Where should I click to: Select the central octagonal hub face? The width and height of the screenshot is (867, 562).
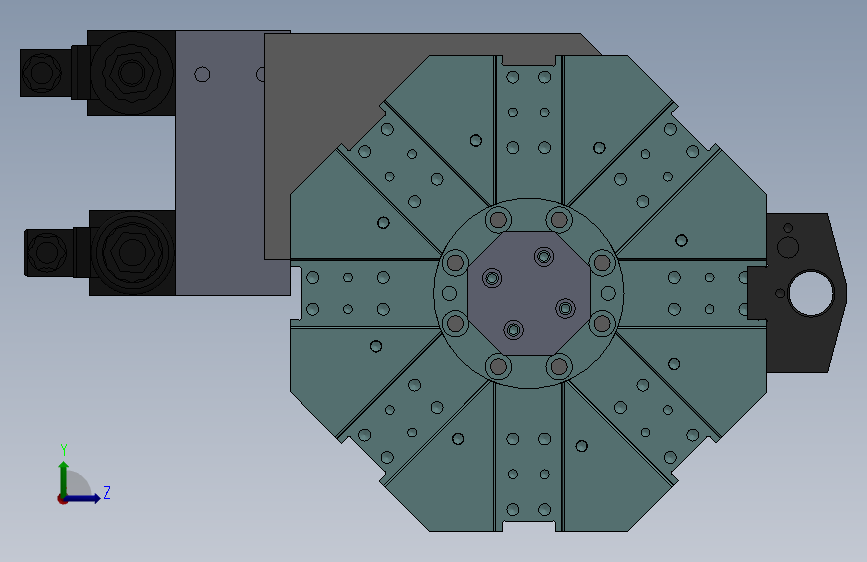529,293
